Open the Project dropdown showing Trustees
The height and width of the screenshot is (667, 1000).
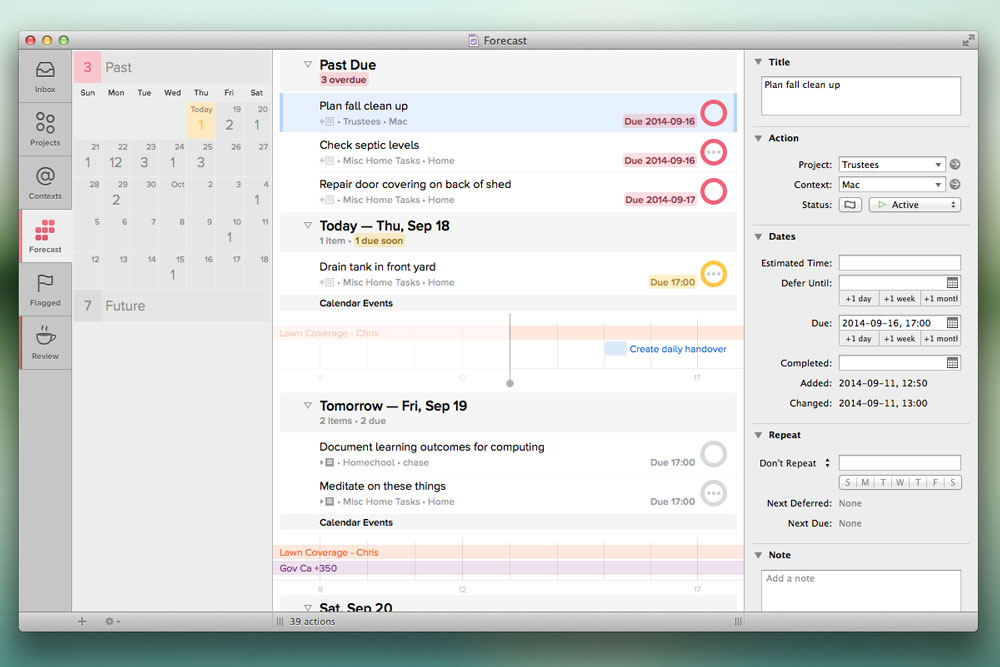(892, 165)
